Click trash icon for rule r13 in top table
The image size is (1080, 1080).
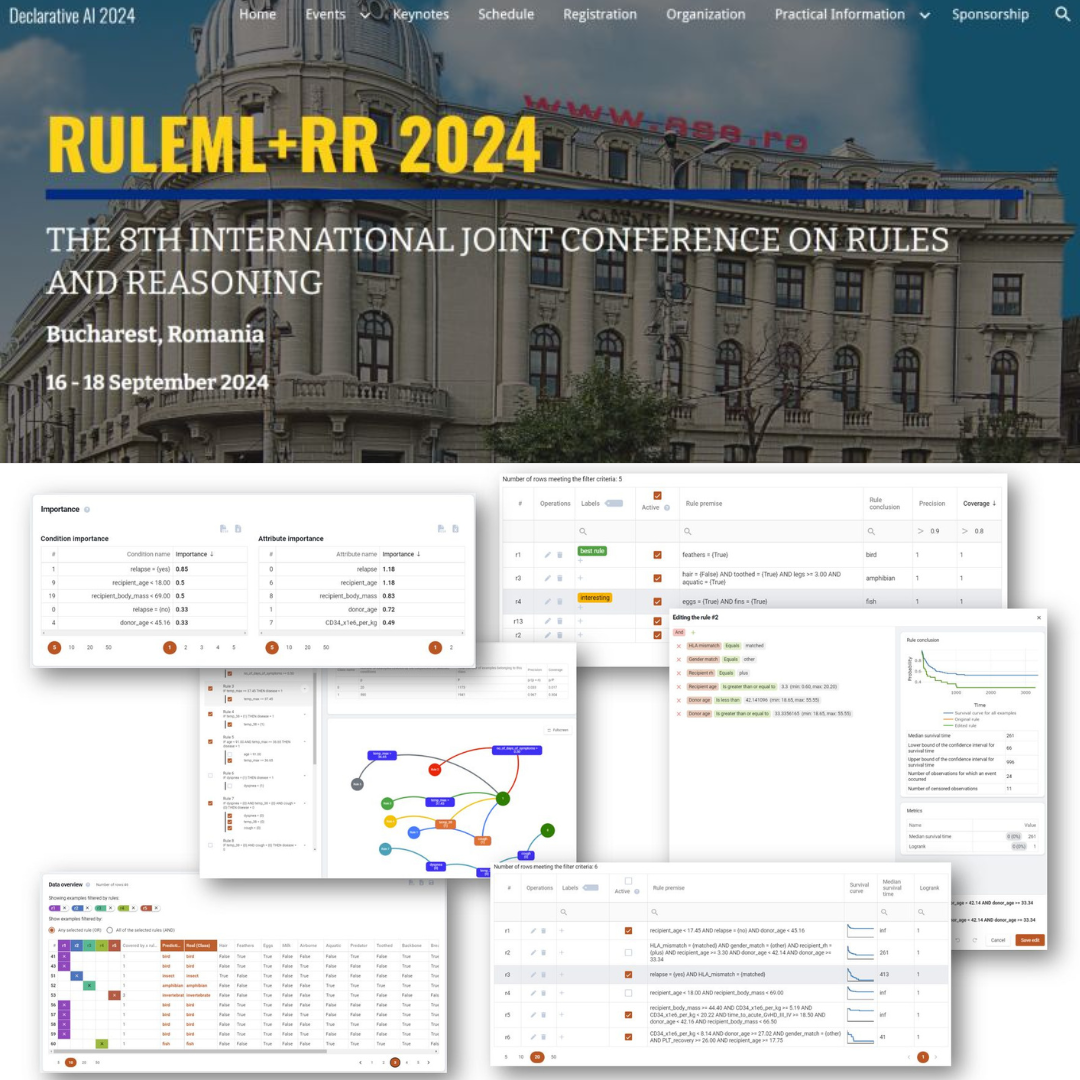tap(559, 621)
